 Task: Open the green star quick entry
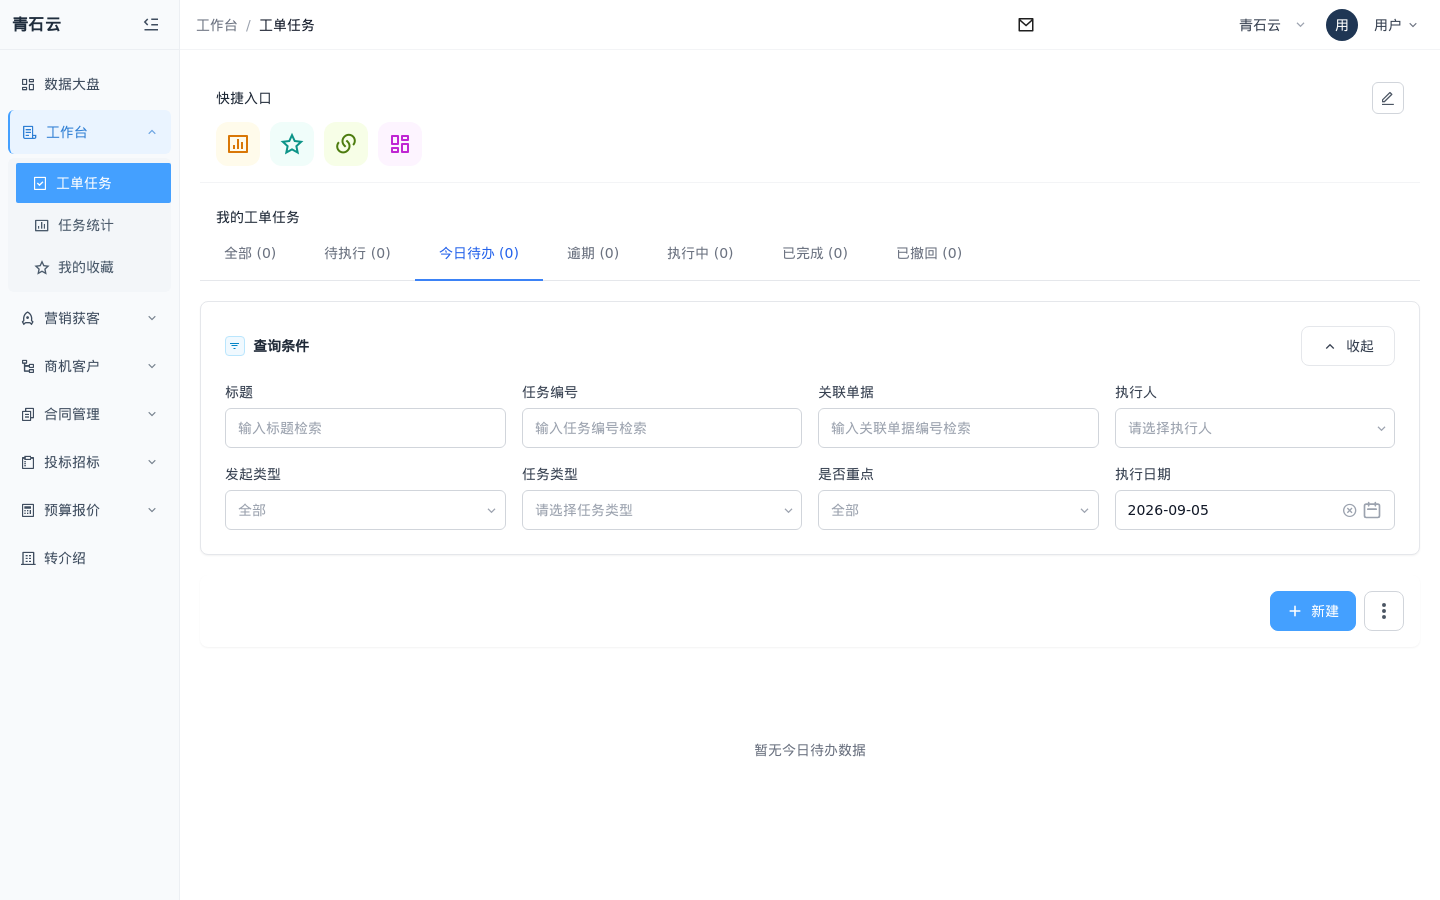(x=292, y=144)
